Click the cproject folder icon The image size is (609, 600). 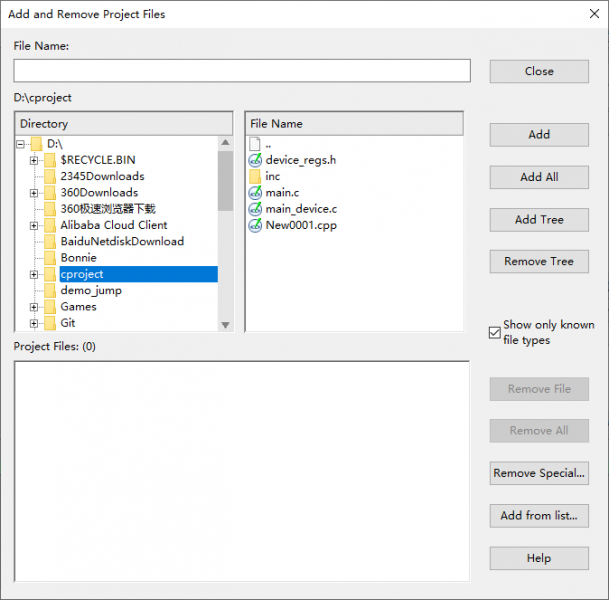click(x=50, y=274)
